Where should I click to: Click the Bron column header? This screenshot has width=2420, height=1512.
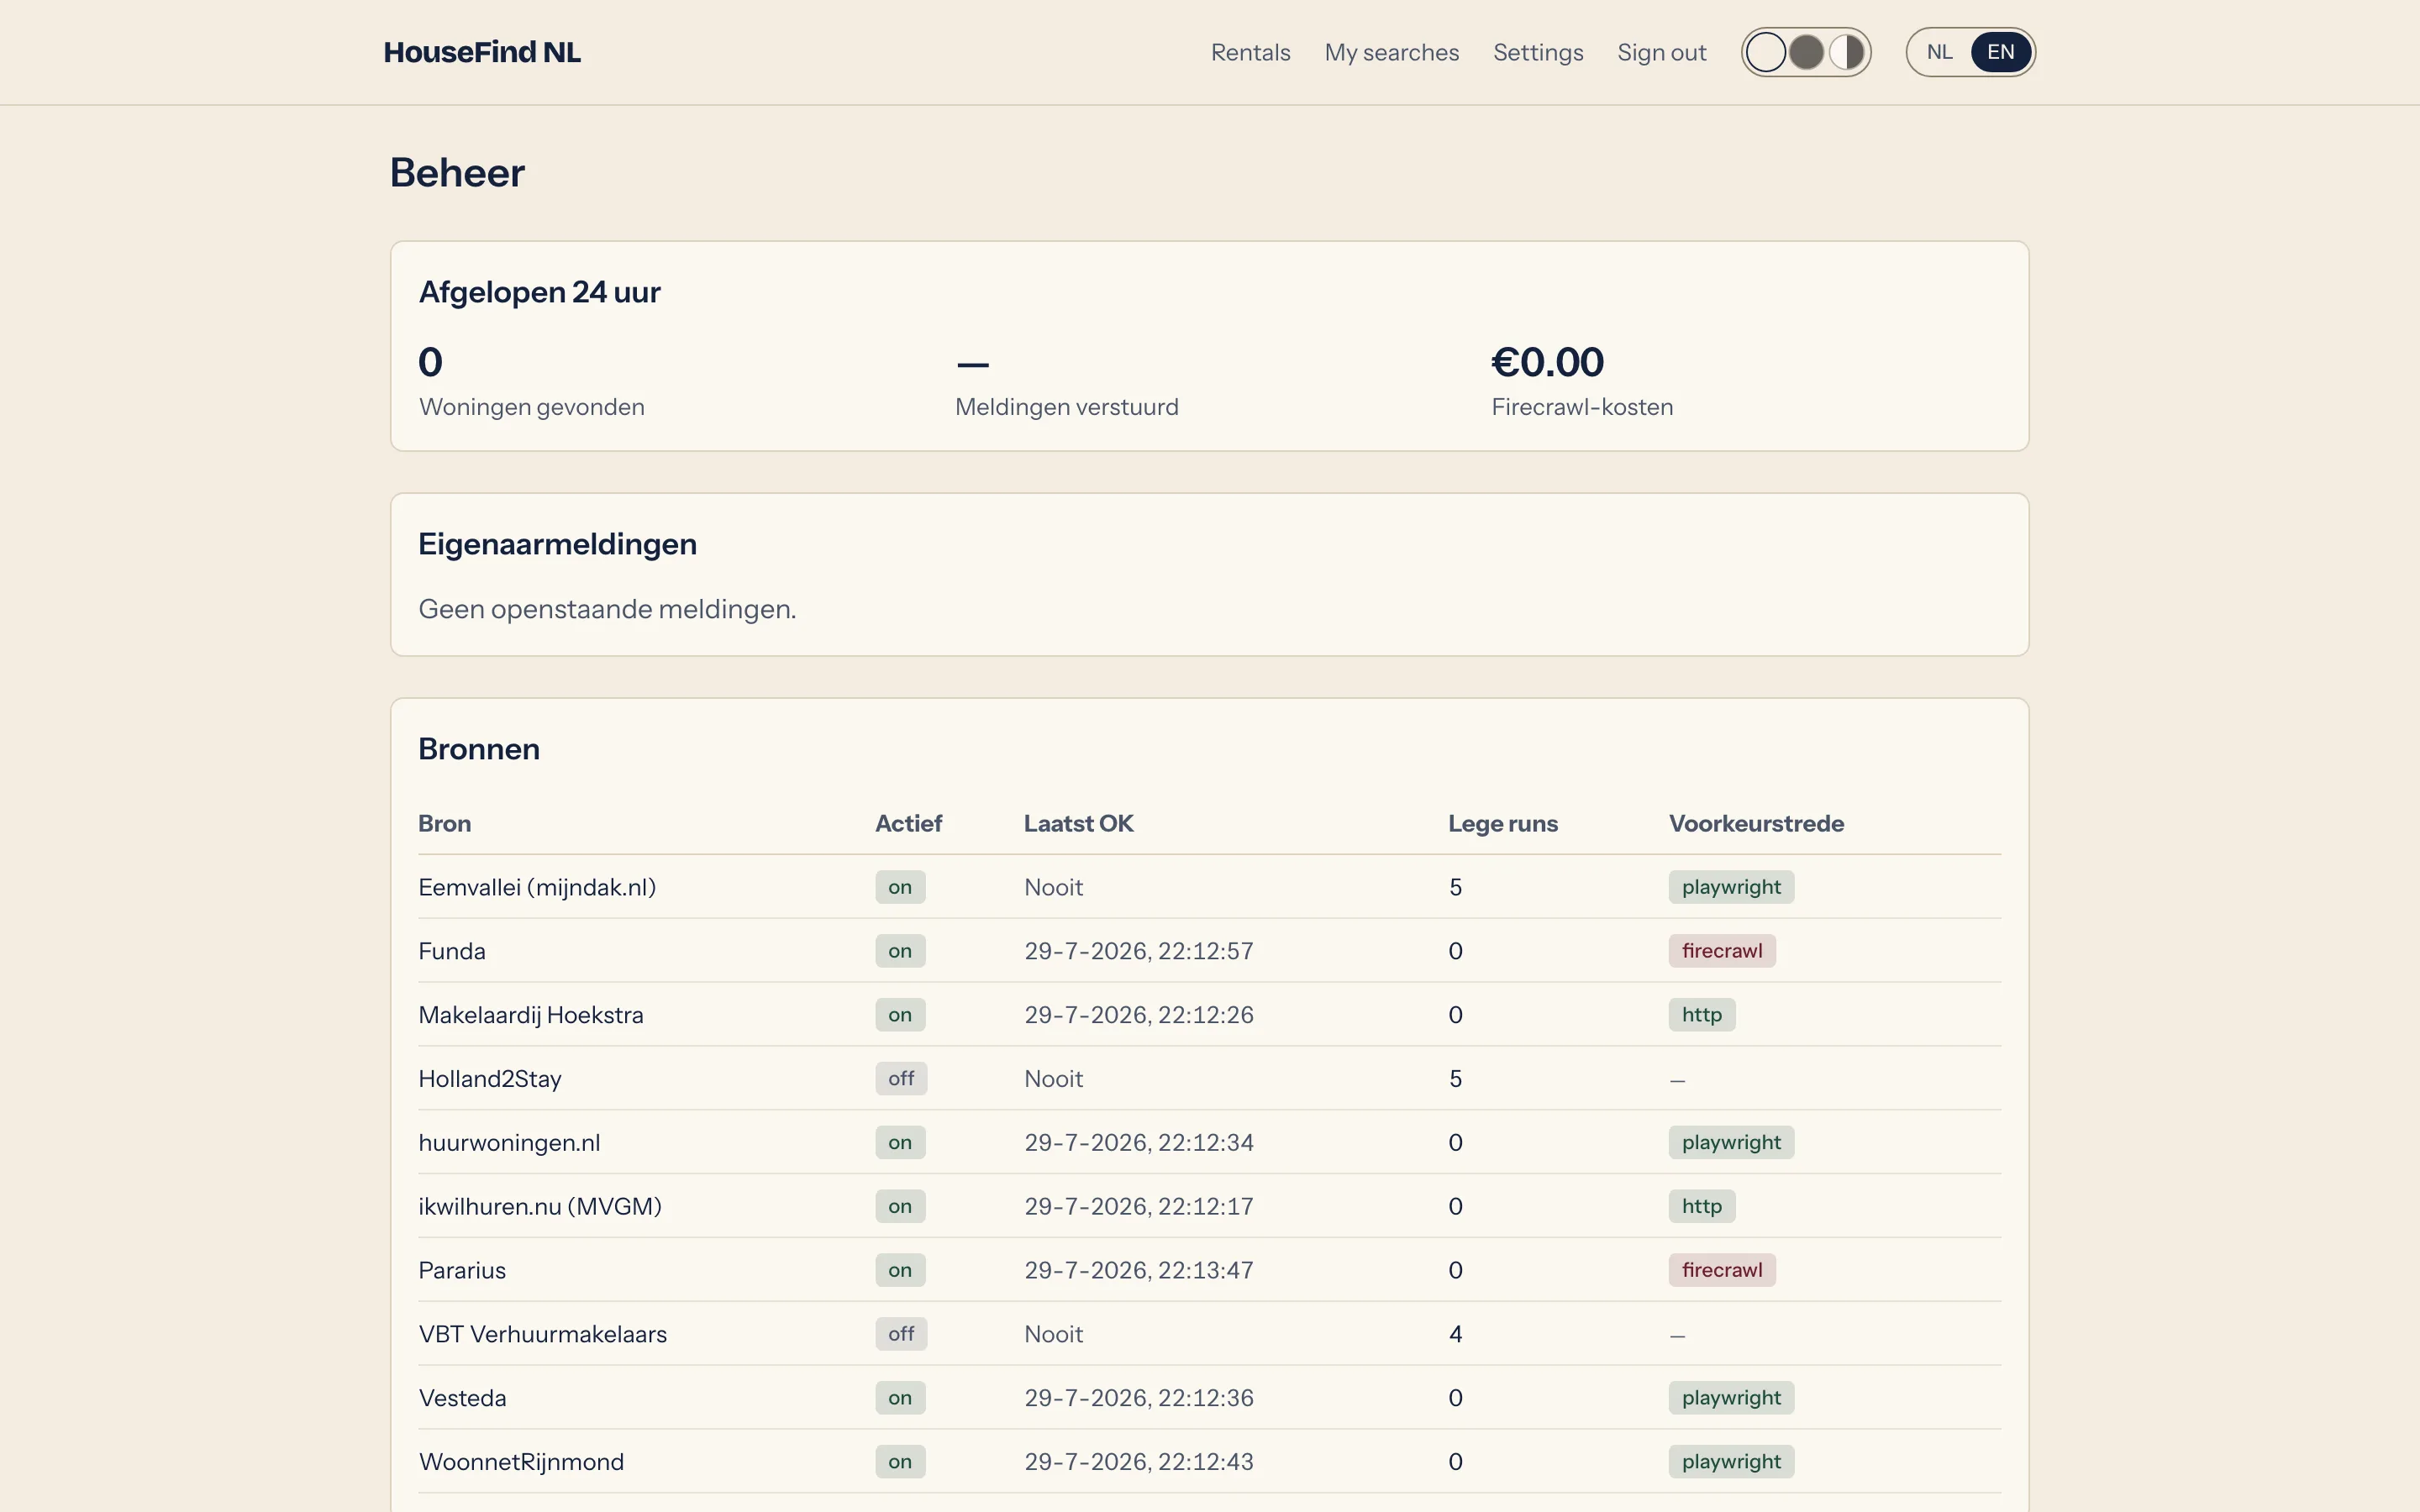coord(444,824)
